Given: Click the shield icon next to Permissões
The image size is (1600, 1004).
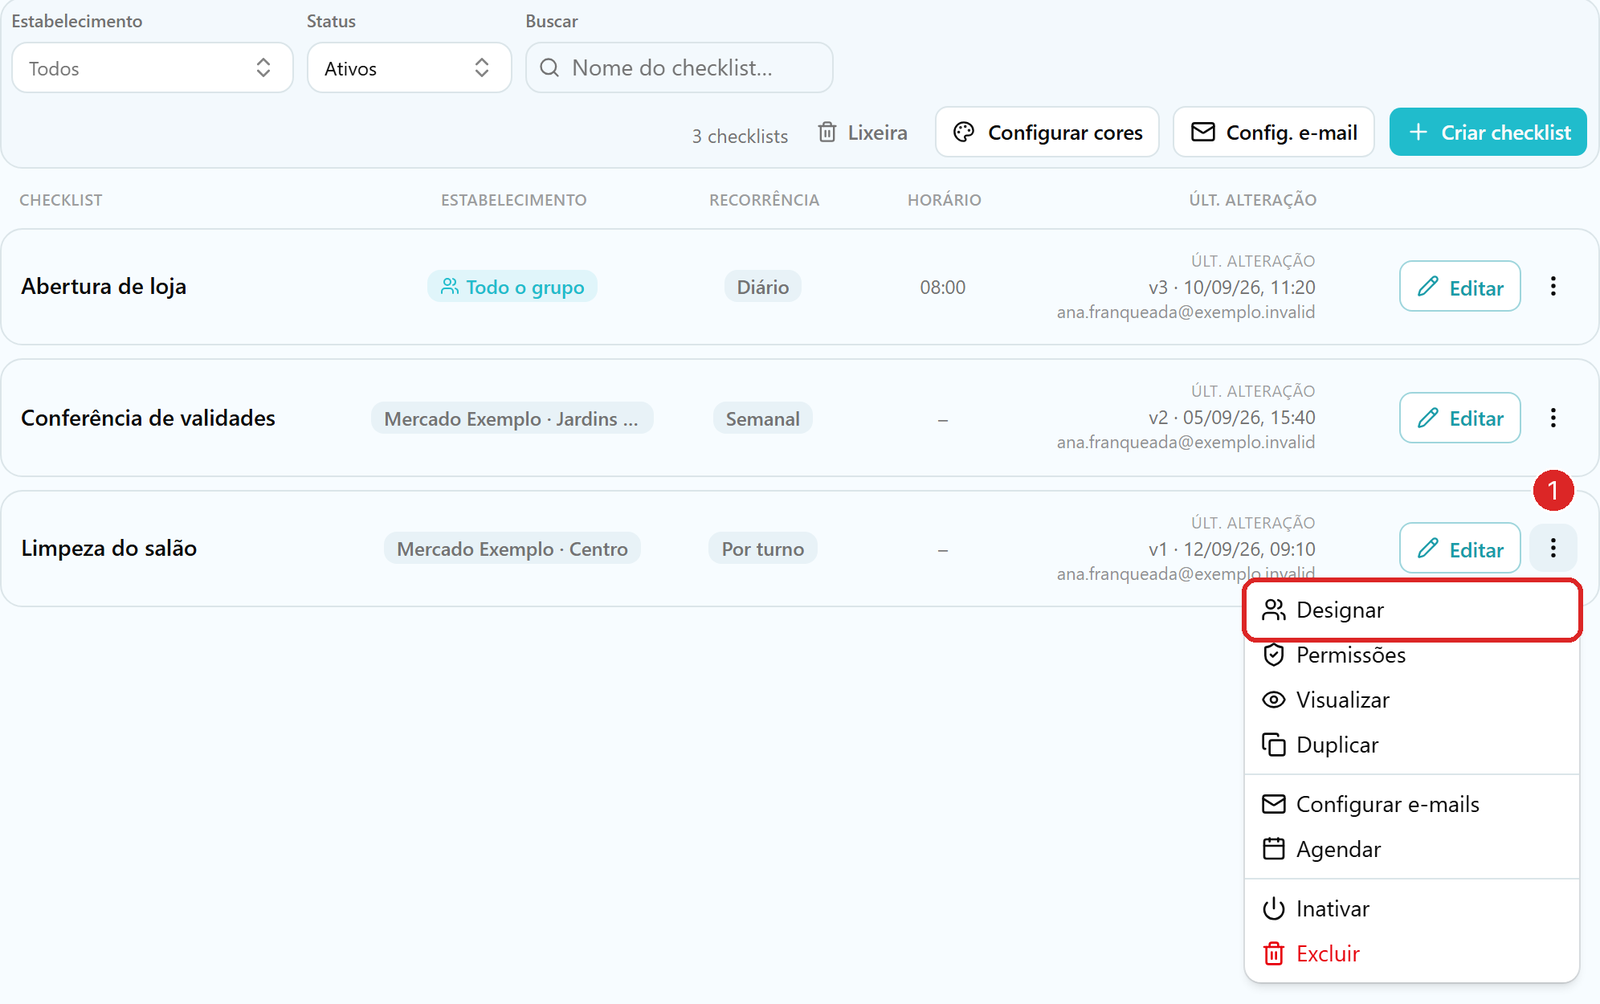Looking at the screenshot, I should click(1273, 655).
